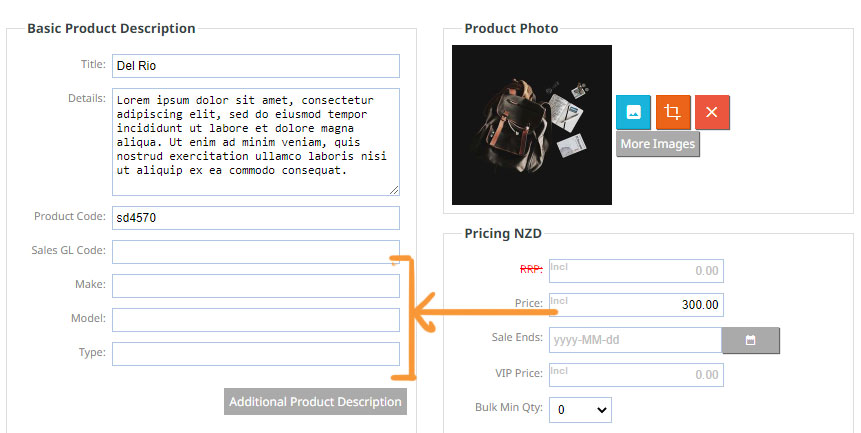This screenshot has width=861, height=433.
Task: Click the Sale Ends date field
Action: [635, 340]
